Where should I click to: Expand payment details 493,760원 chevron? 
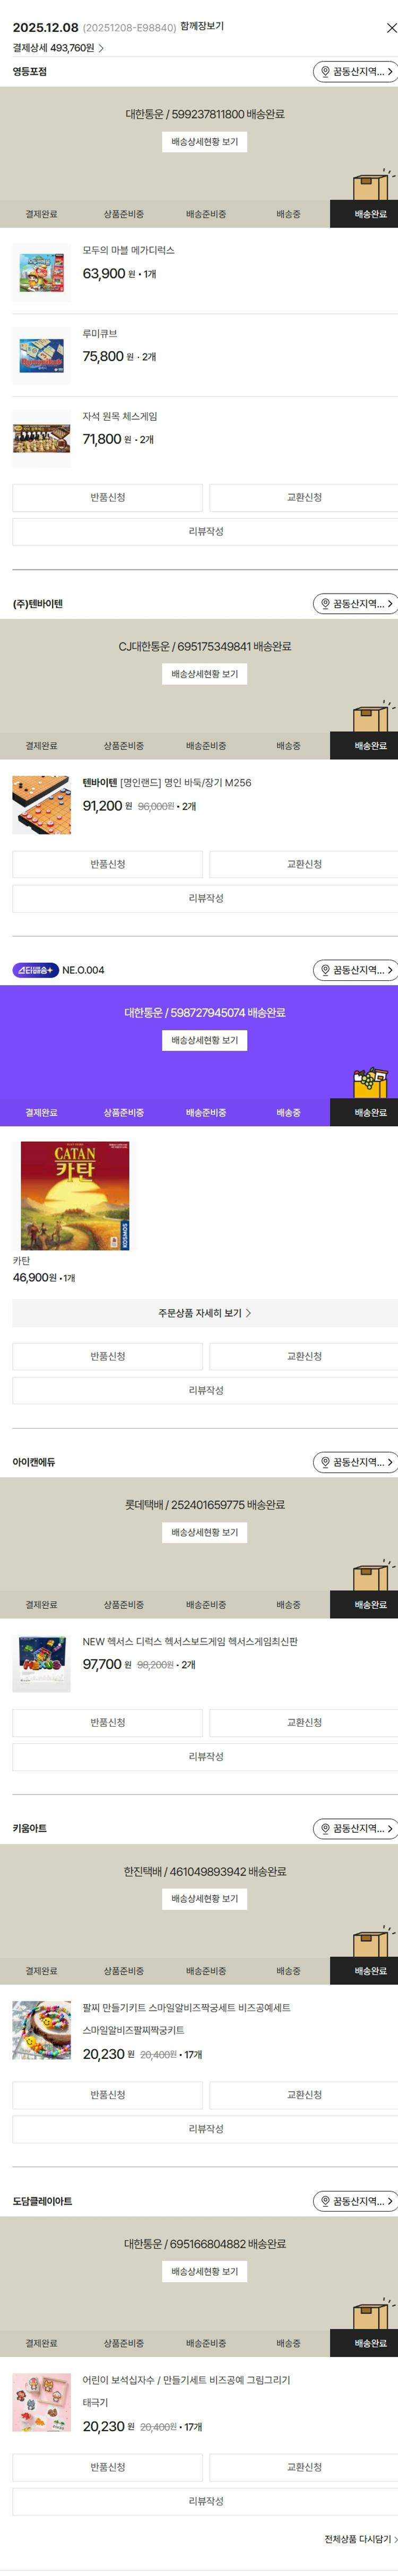[x=101, y=48]
